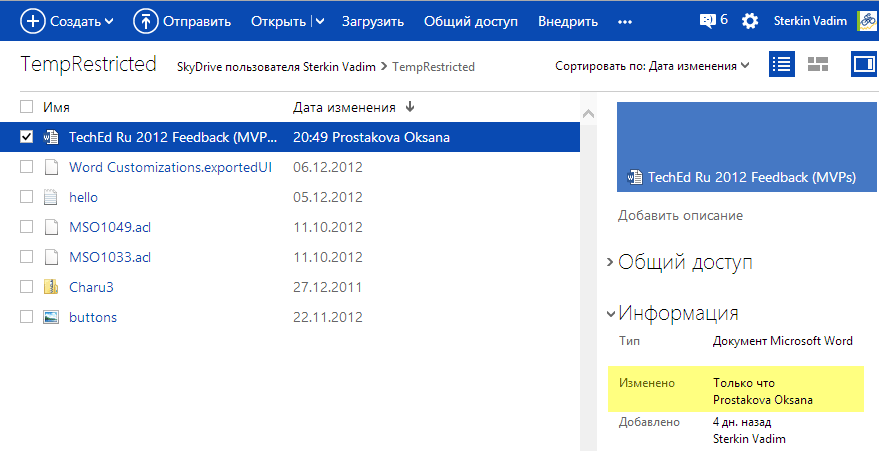
Task: Go to SkyDrive пользователя Sterkin Vadim breadcrumb
Action: click(276, 67)
